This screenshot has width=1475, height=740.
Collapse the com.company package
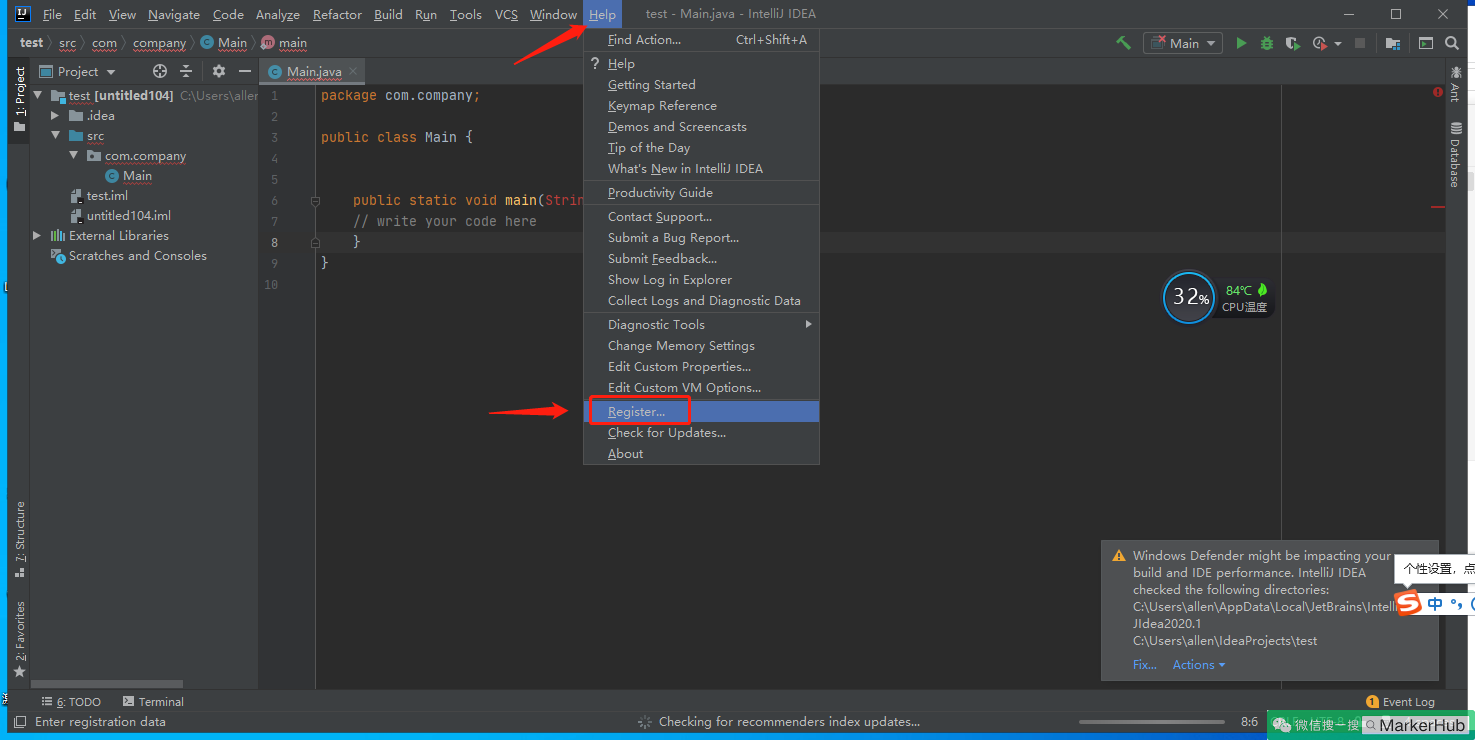[74, 156]
